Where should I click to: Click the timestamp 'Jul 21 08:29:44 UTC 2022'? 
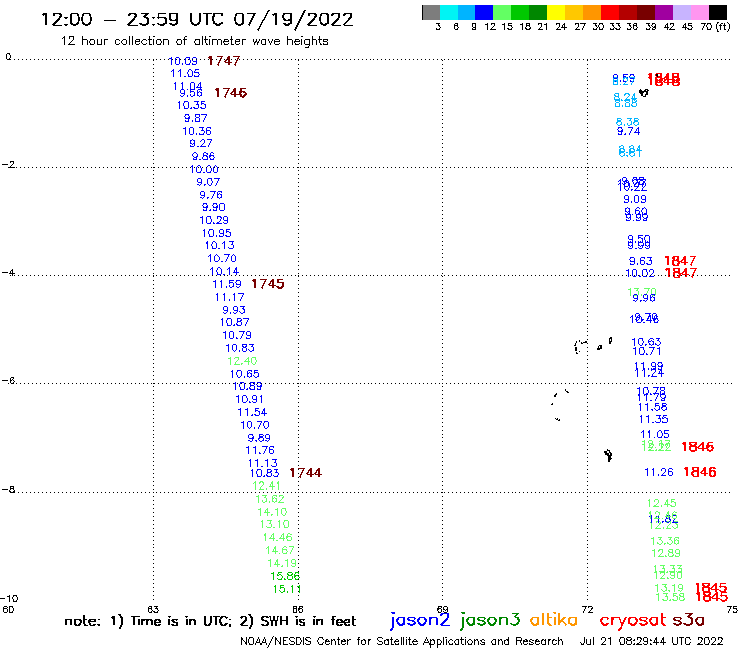(x=651, y=641)
